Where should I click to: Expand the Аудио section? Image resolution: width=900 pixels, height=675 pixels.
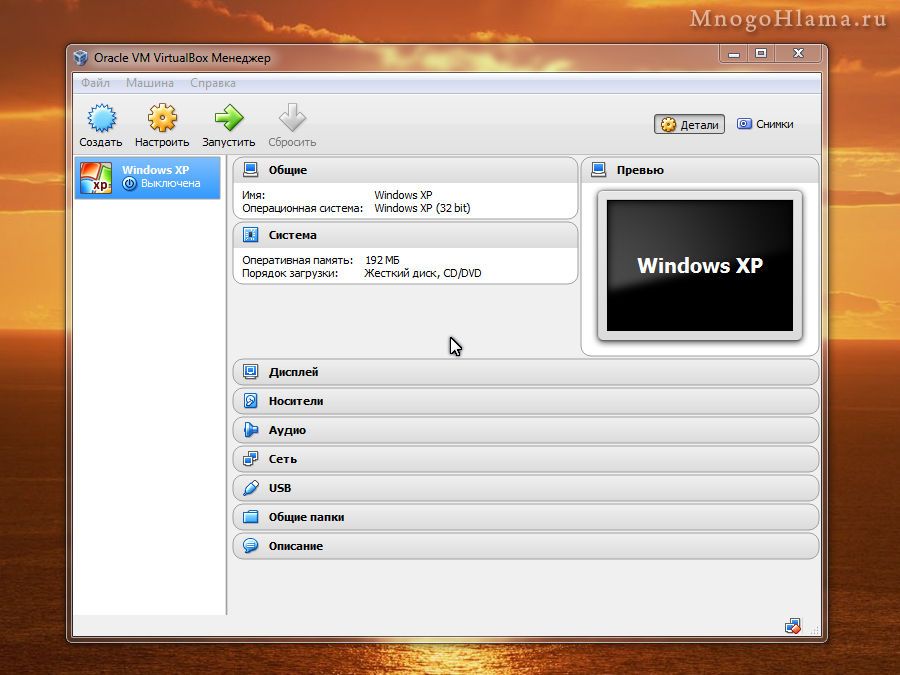526,430
